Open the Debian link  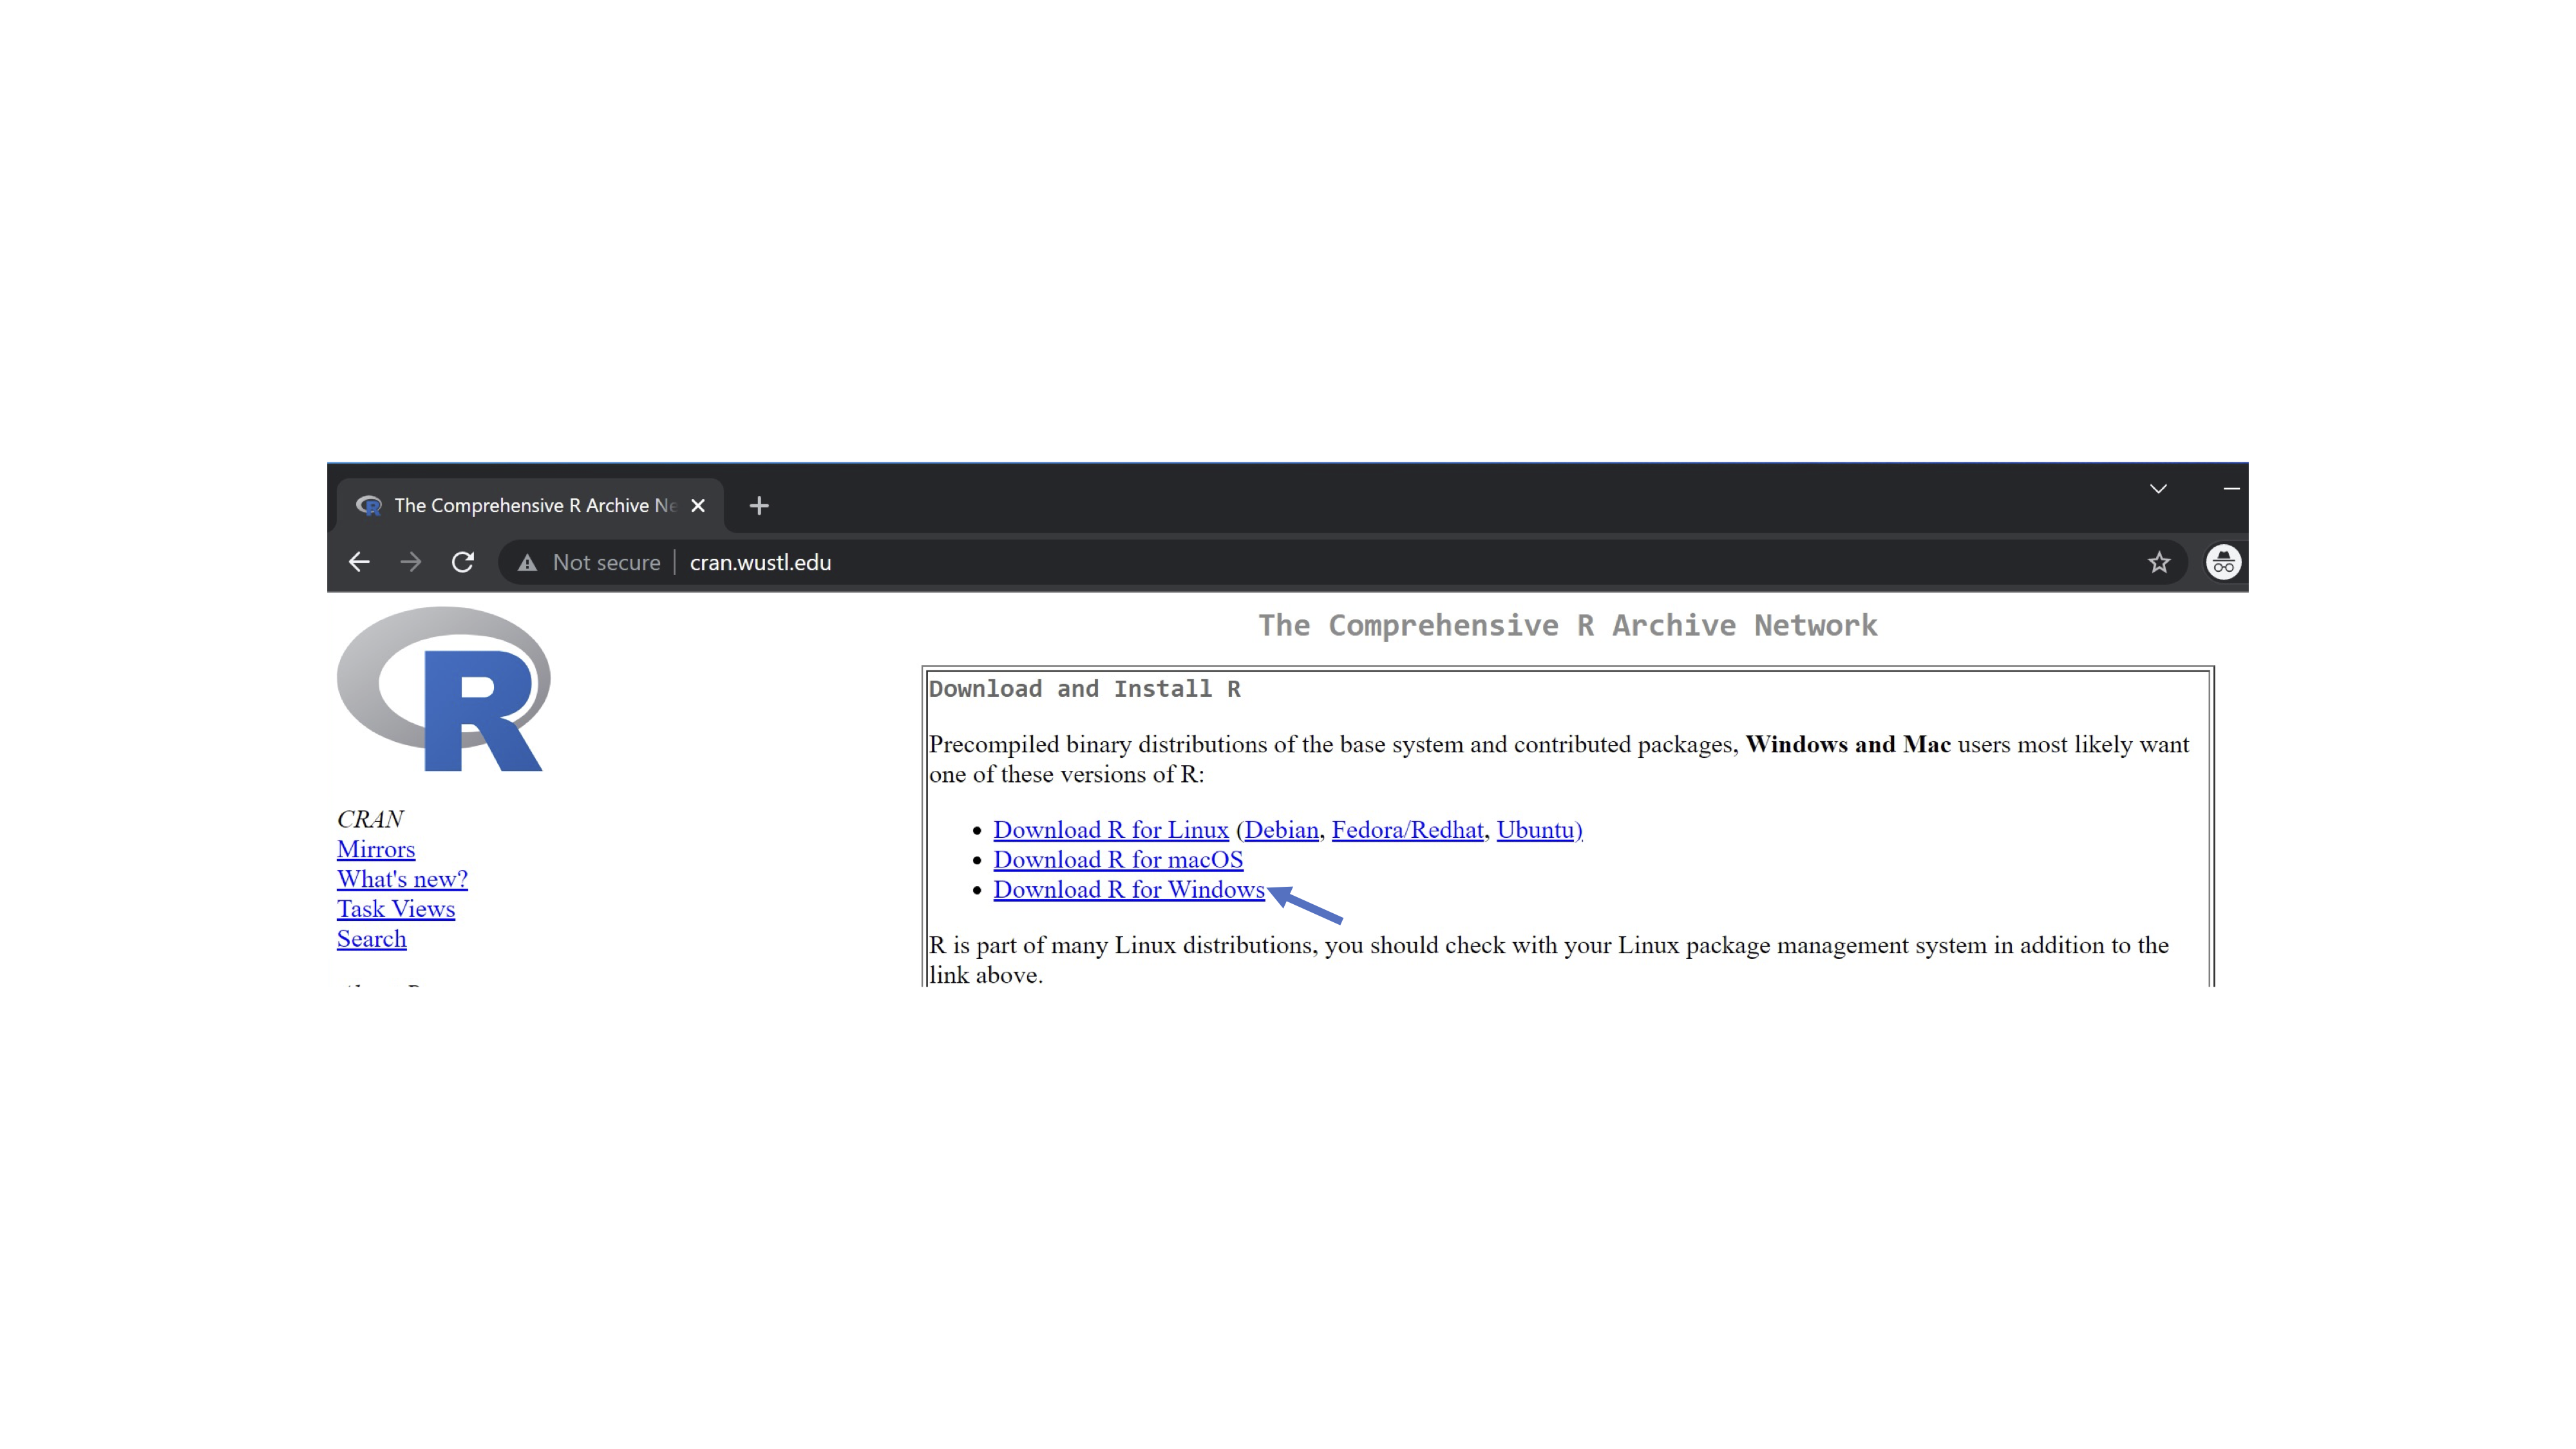pyautogui.click(x=1280, y=830)
